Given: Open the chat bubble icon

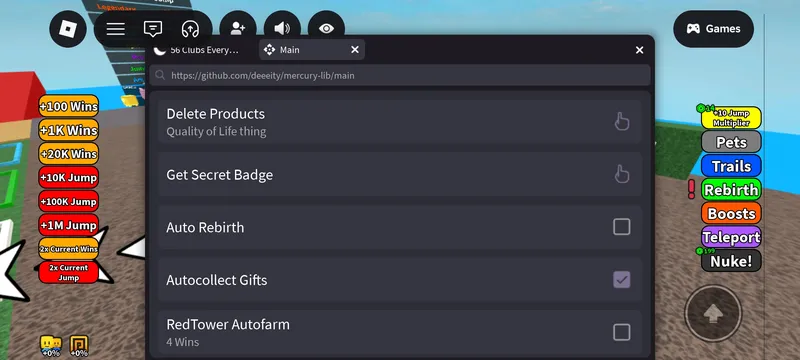Looking at the screenshot, I should tap(153, 29).
